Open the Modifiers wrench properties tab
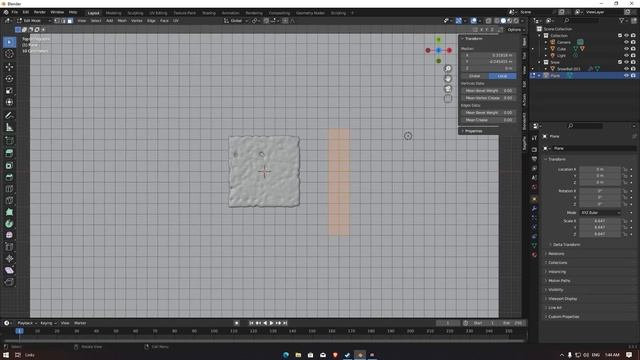Image resolution: width=640 pixels, height=360 pixels. [534, 208]
